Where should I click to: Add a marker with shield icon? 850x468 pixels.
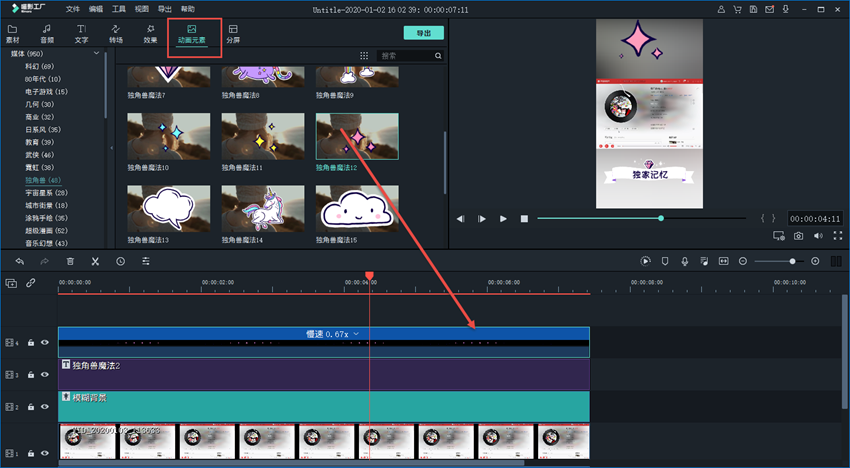pos(665,261)
